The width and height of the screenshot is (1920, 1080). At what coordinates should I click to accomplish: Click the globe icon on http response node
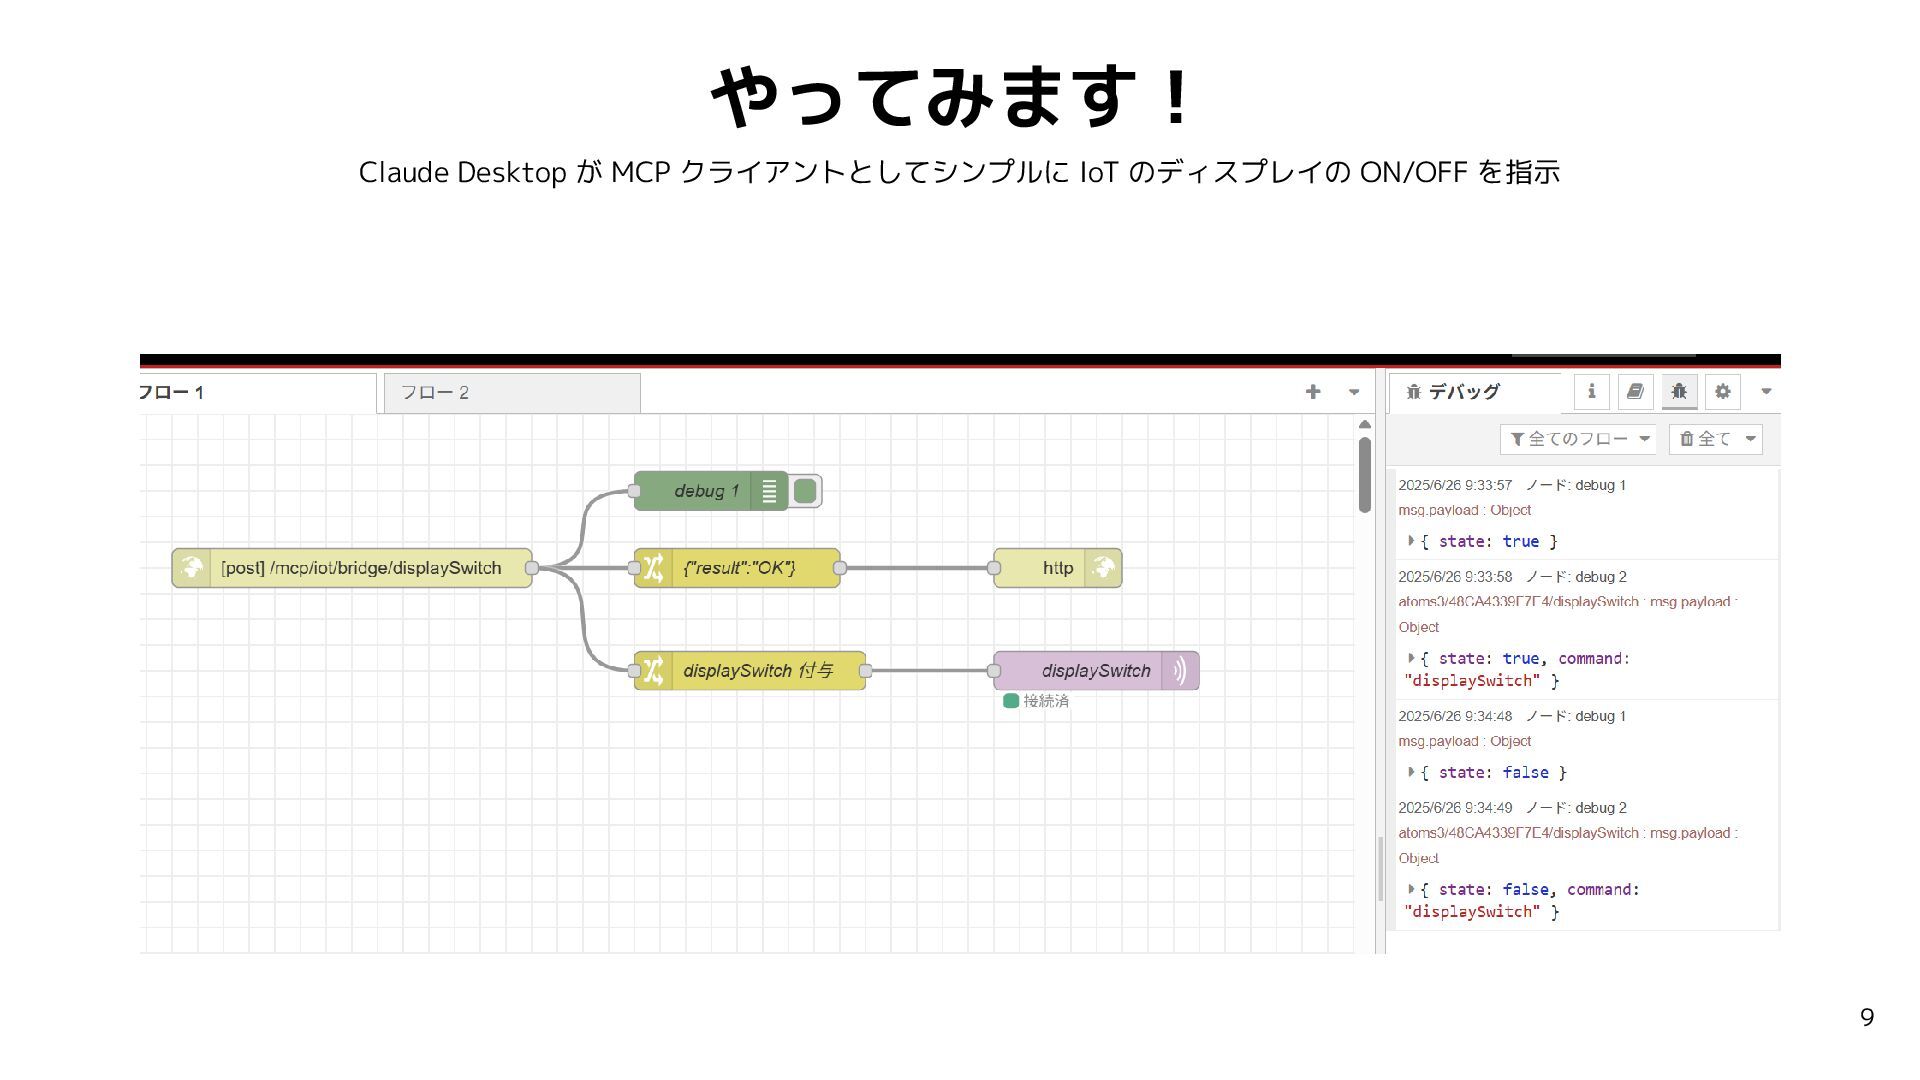[x=1103, y=568]
